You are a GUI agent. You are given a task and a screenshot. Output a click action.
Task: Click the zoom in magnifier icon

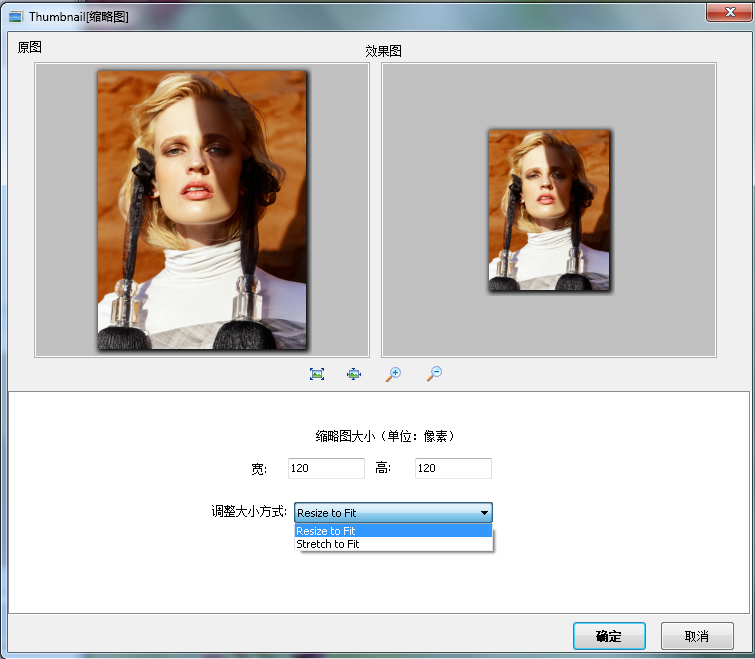(x=394, y=374)
